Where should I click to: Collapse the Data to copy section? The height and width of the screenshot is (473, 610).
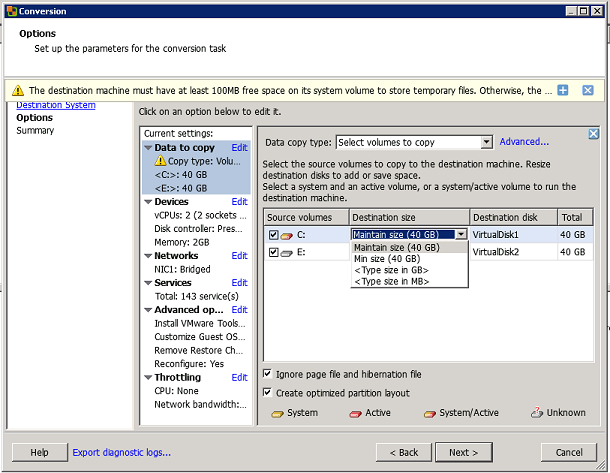148,148
